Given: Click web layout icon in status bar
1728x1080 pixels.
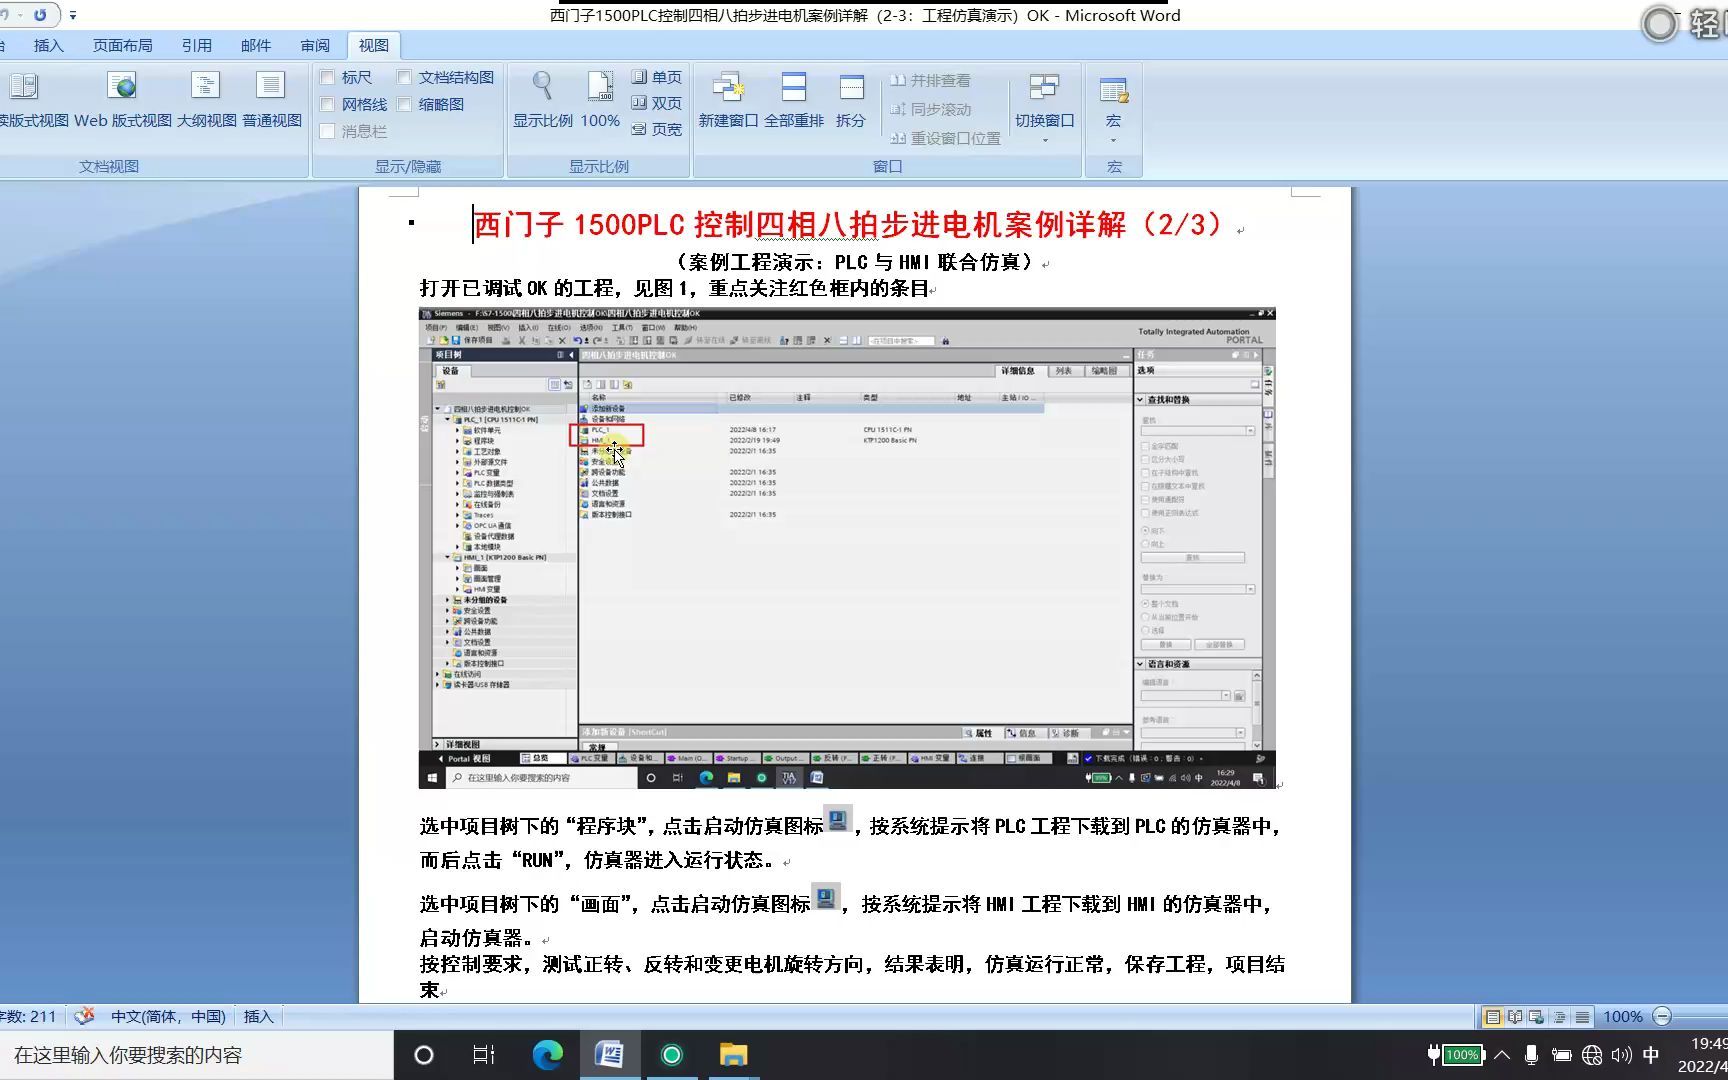Looking at the screenshot, I should click(1537, 1017).
